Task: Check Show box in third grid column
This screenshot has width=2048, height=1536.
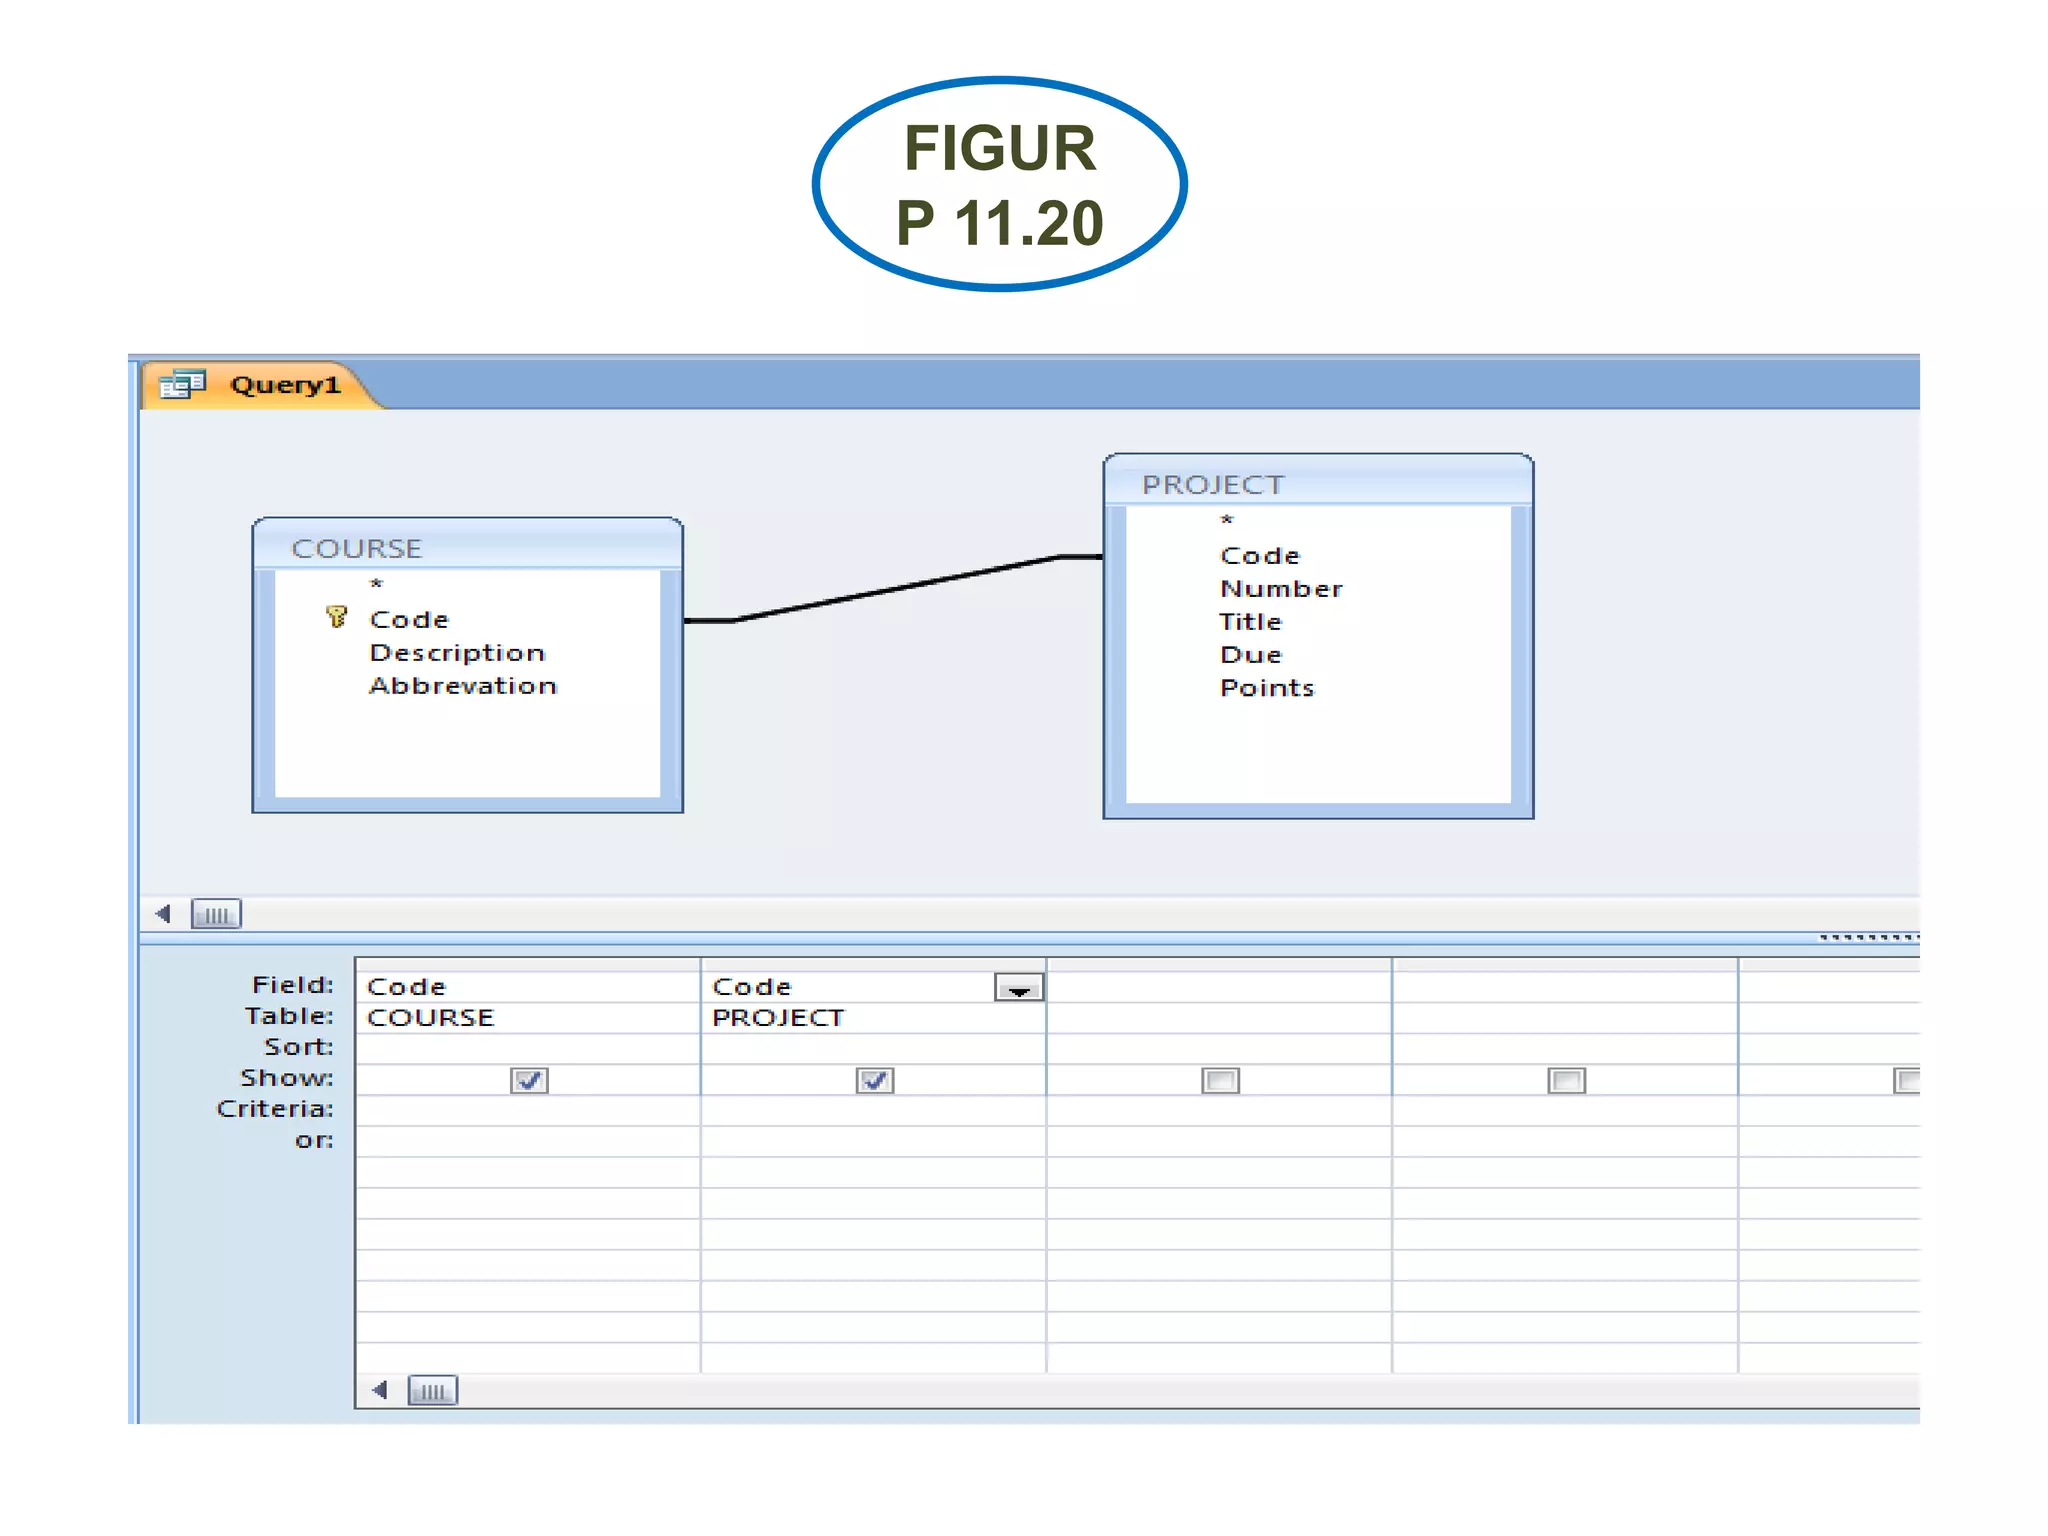Action: (x=1220, y=1080)
